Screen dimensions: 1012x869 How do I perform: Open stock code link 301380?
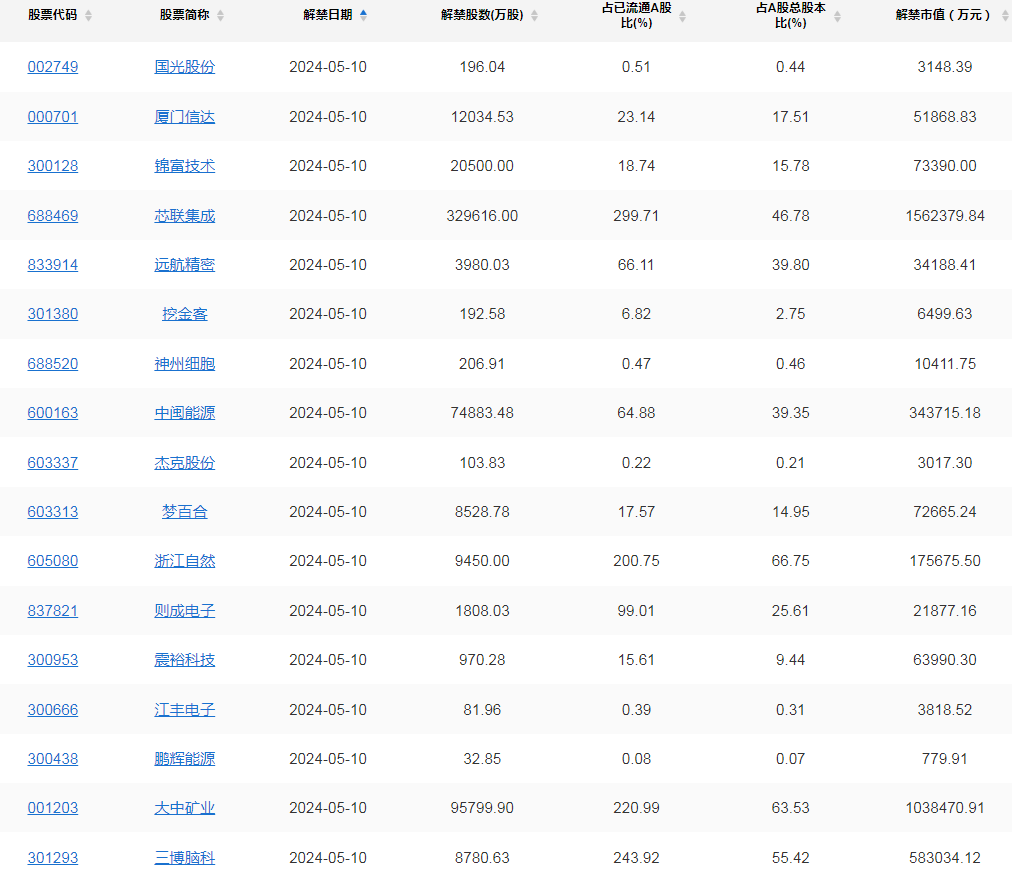tap(53, 314)
